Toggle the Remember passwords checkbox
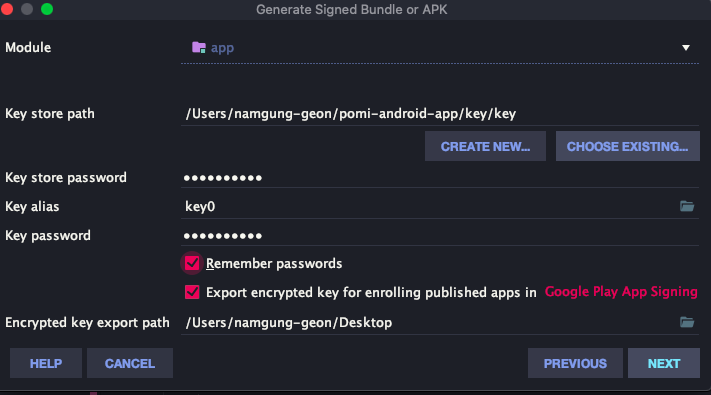711x395 pixels. (192, 263)
